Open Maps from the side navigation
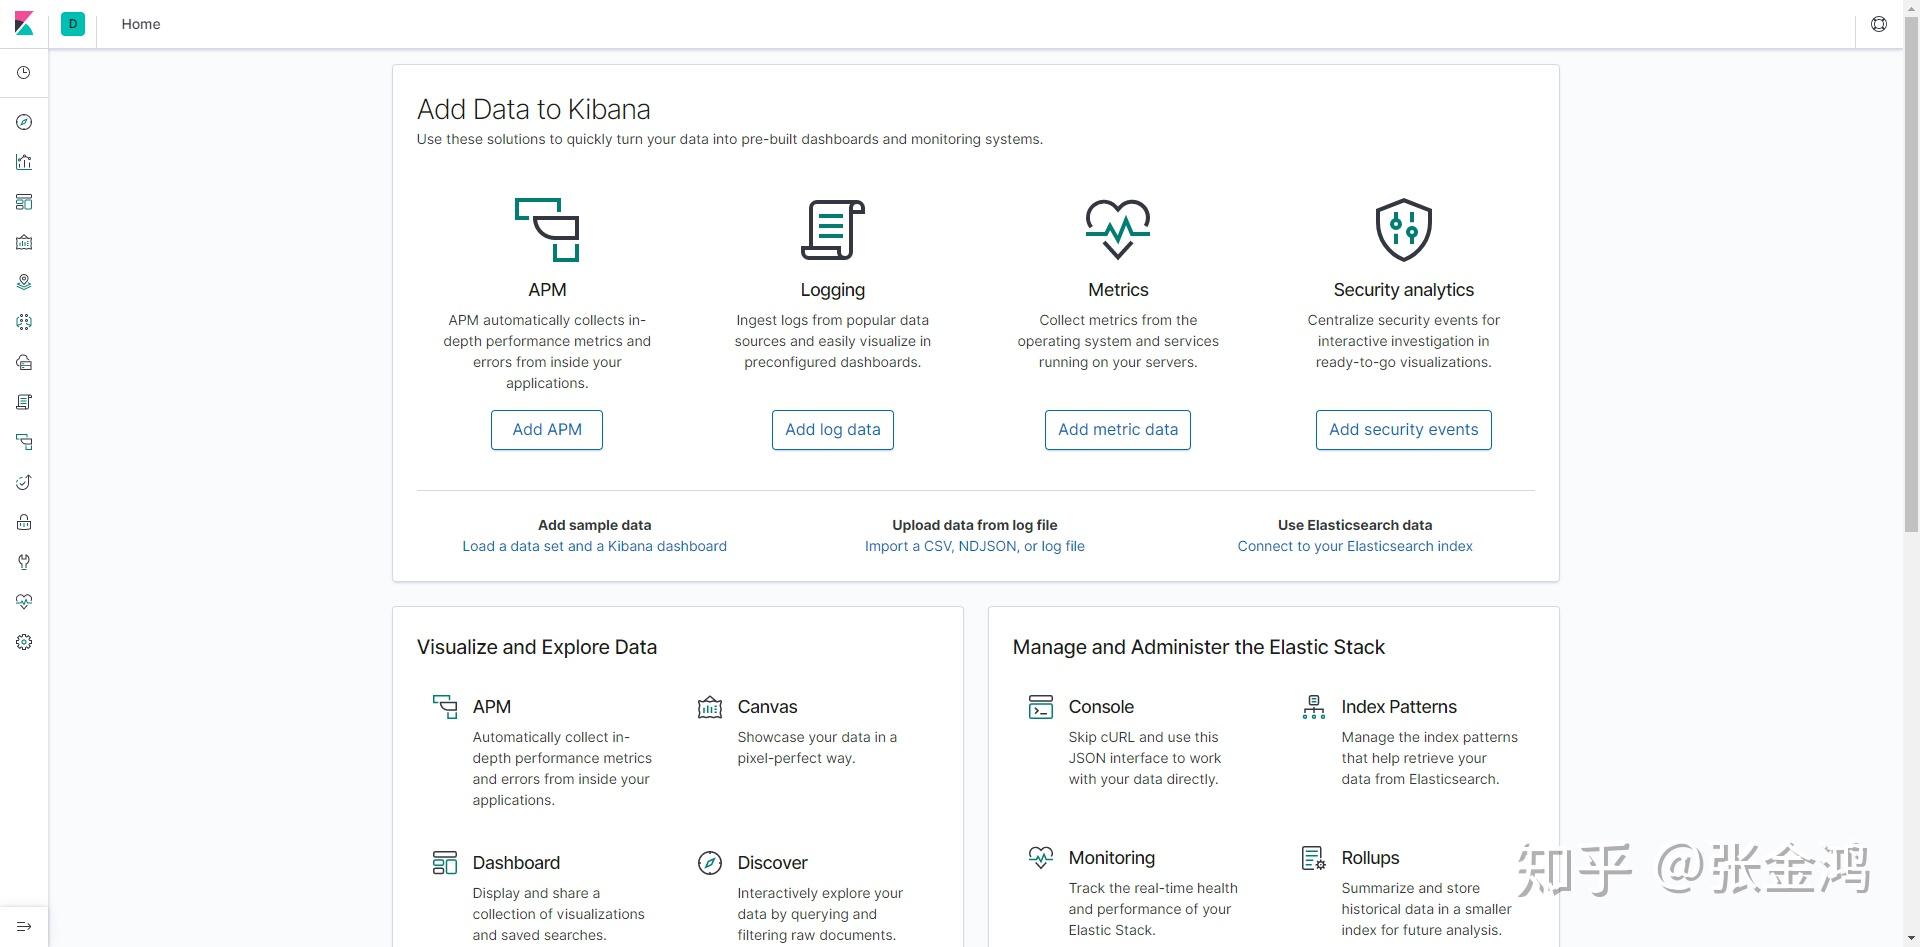 24,282
